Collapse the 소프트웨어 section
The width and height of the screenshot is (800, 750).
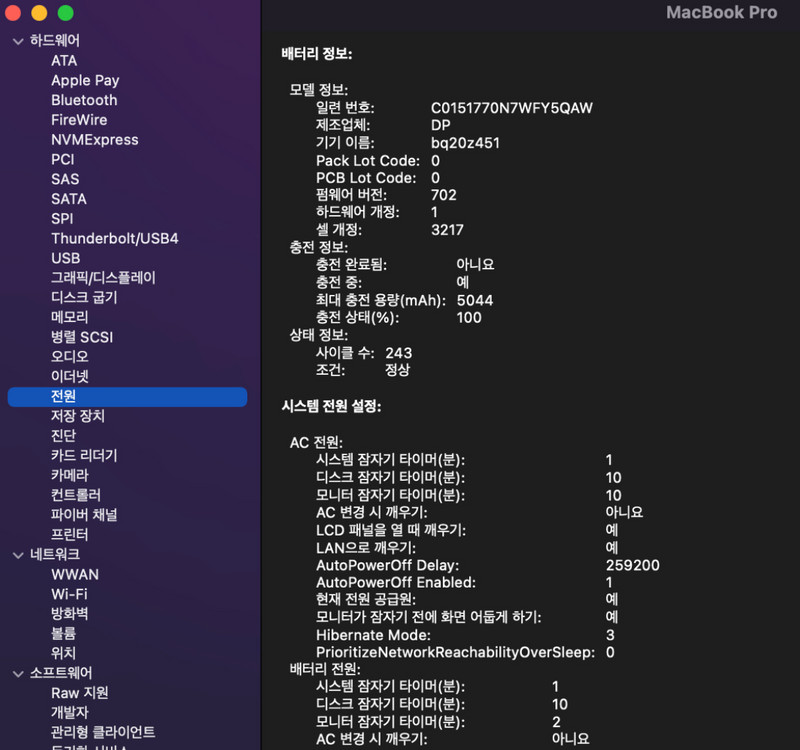(17, 672)
